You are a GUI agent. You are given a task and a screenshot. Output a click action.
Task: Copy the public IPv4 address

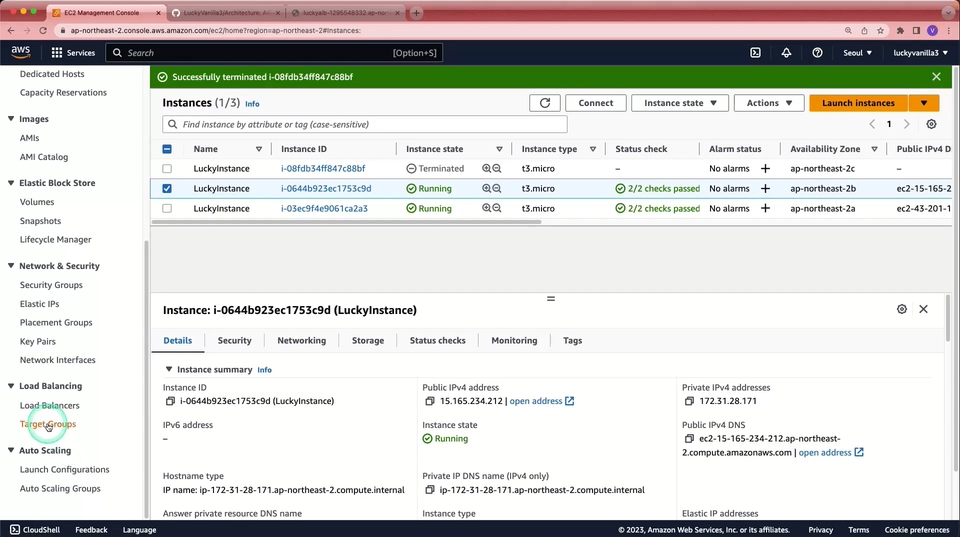(x=430, y=401)
